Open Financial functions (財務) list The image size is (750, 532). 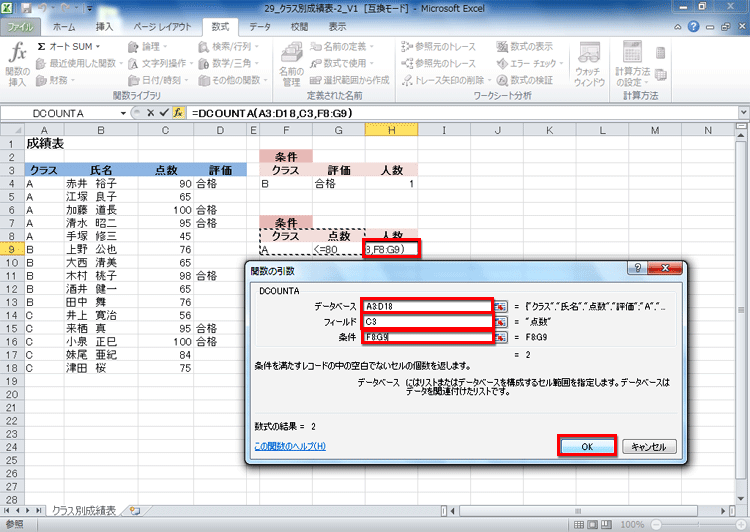pos(55,80)
